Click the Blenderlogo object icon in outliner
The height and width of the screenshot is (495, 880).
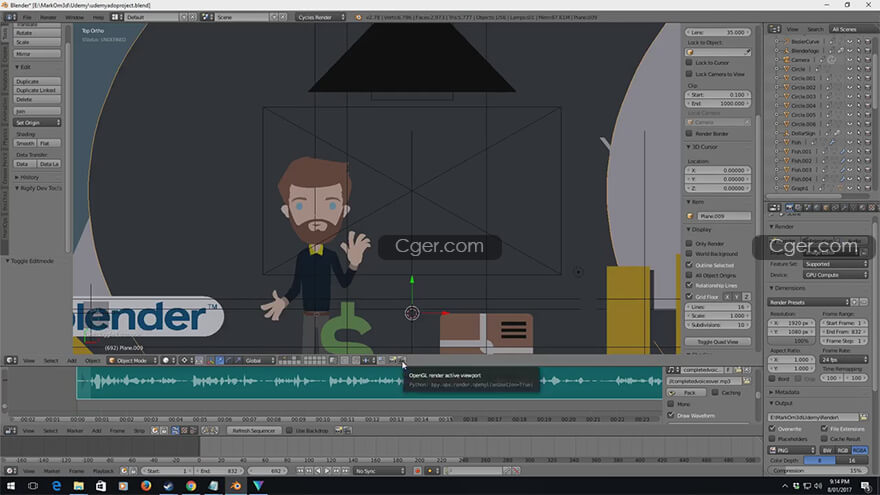click(x=787, y=51)
